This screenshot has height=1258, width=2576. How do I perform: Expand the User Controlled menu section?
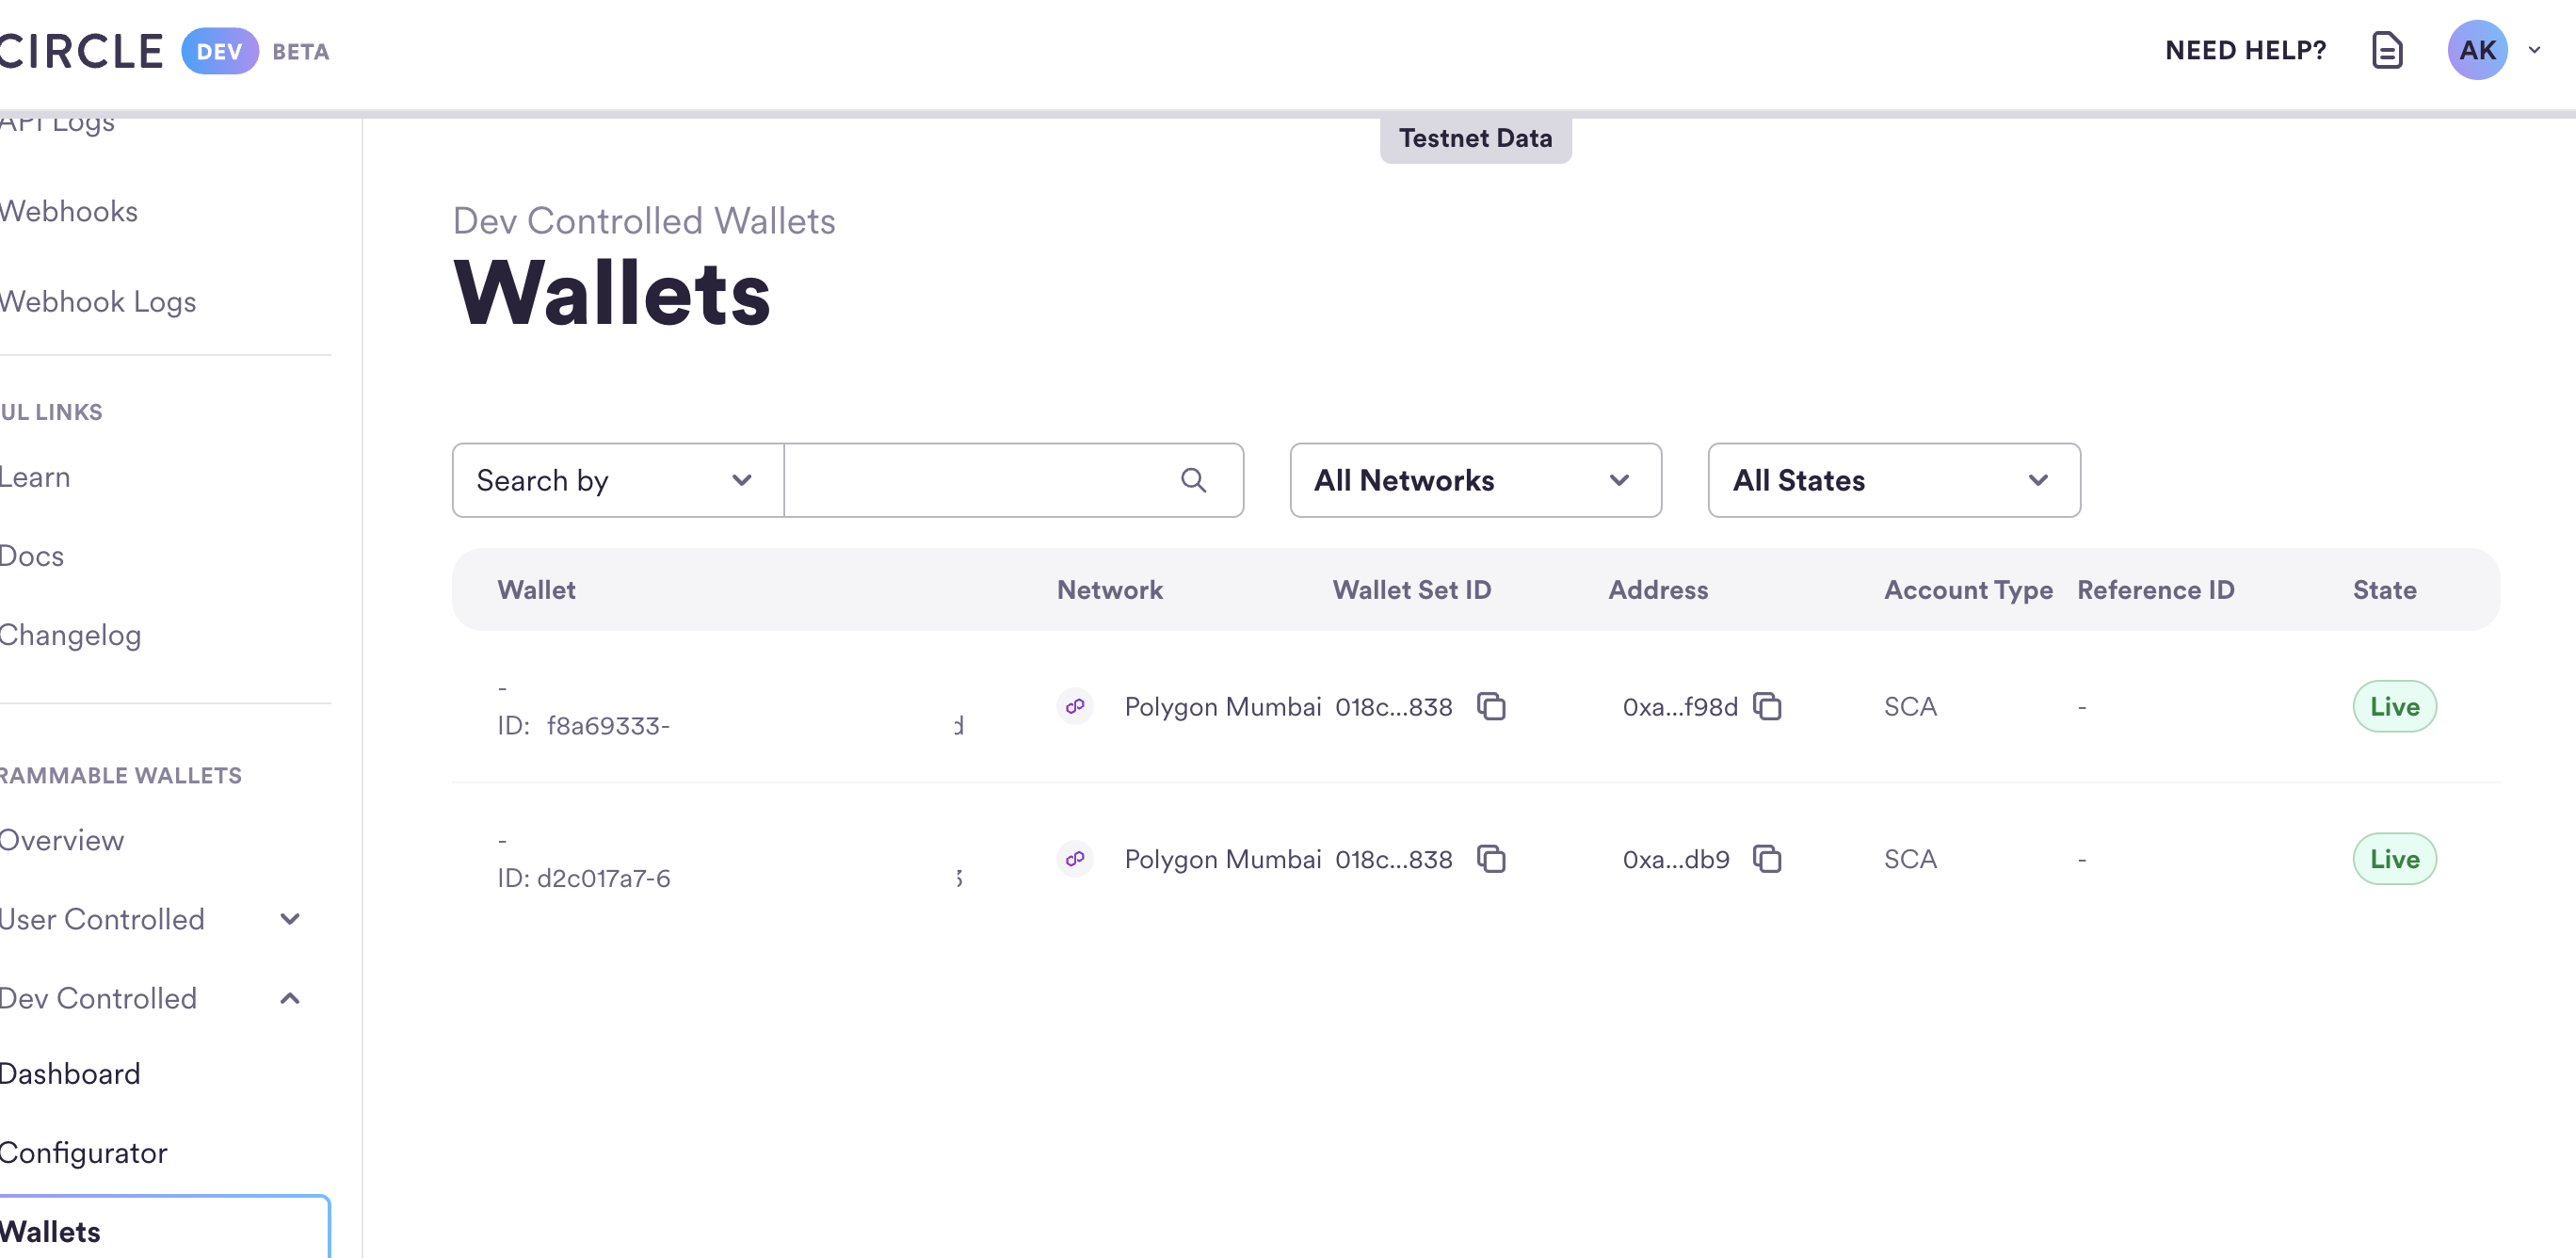(290, 919)
